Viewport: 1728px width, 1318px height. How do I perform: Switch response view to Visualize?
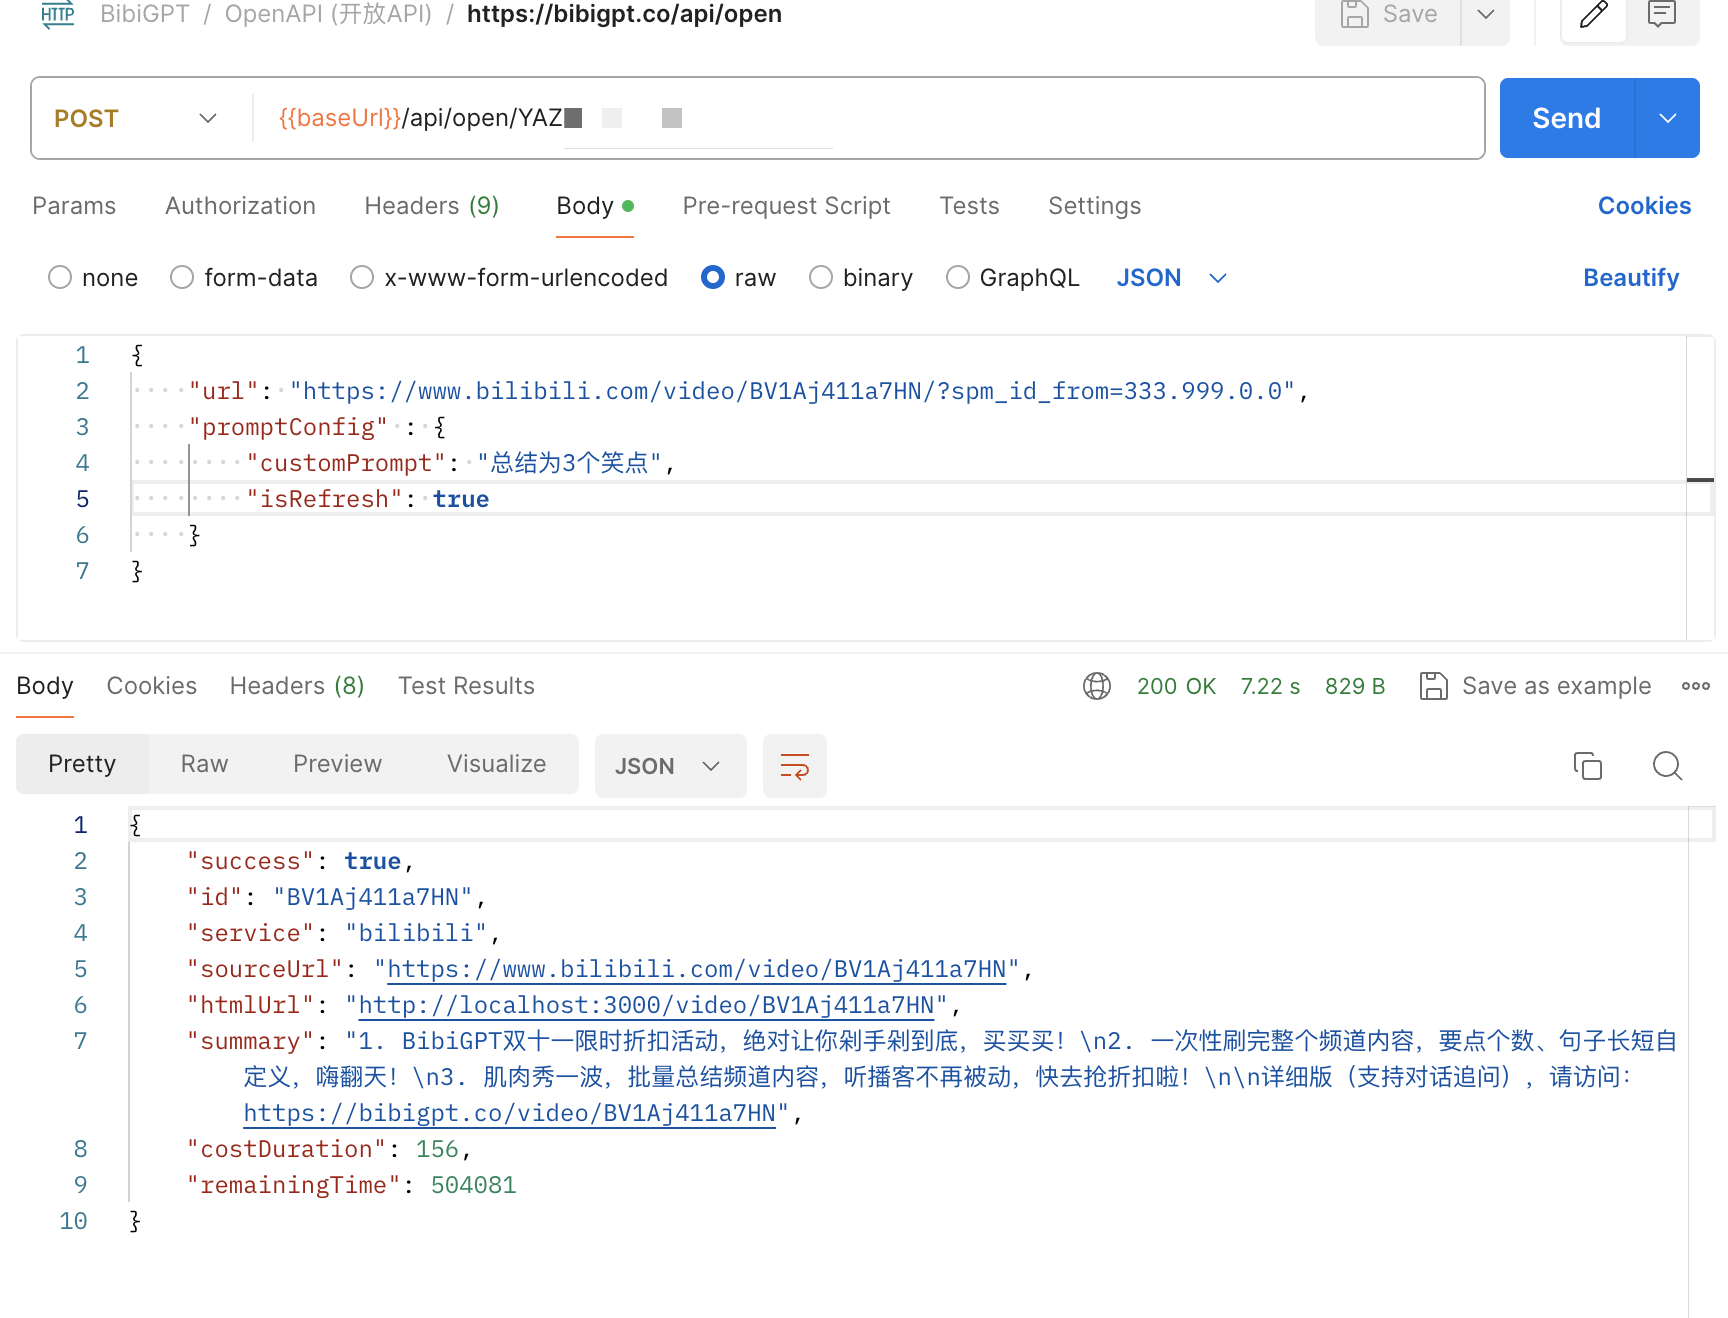click(x=496, y=764)
